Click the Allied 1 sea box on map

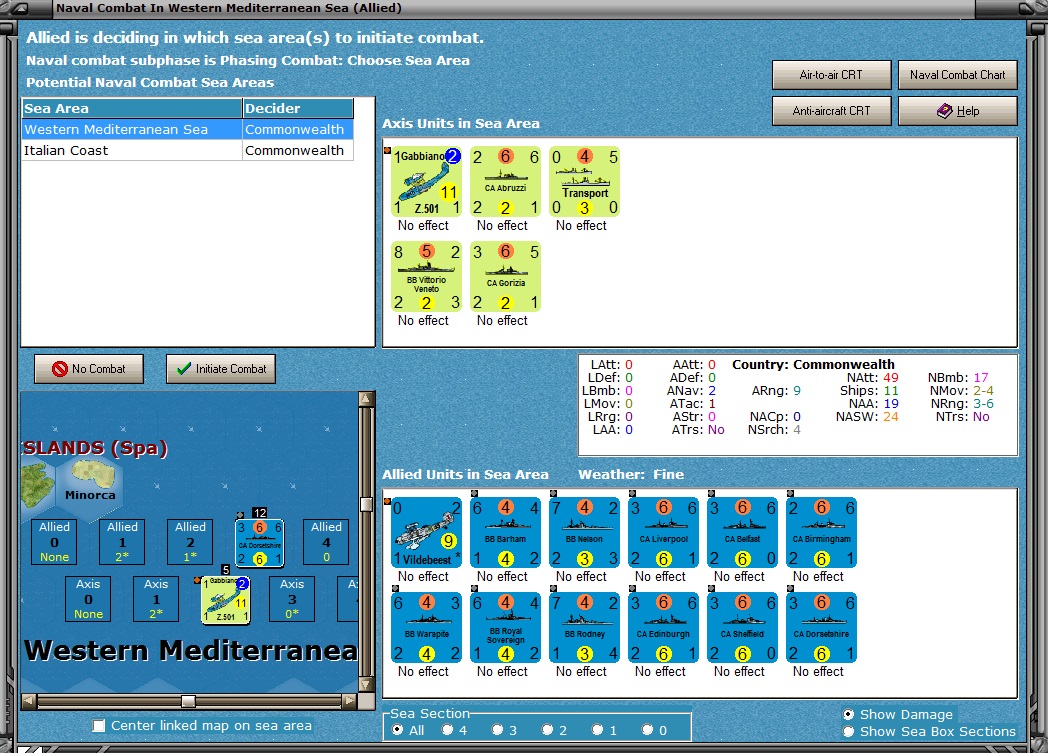122,543
